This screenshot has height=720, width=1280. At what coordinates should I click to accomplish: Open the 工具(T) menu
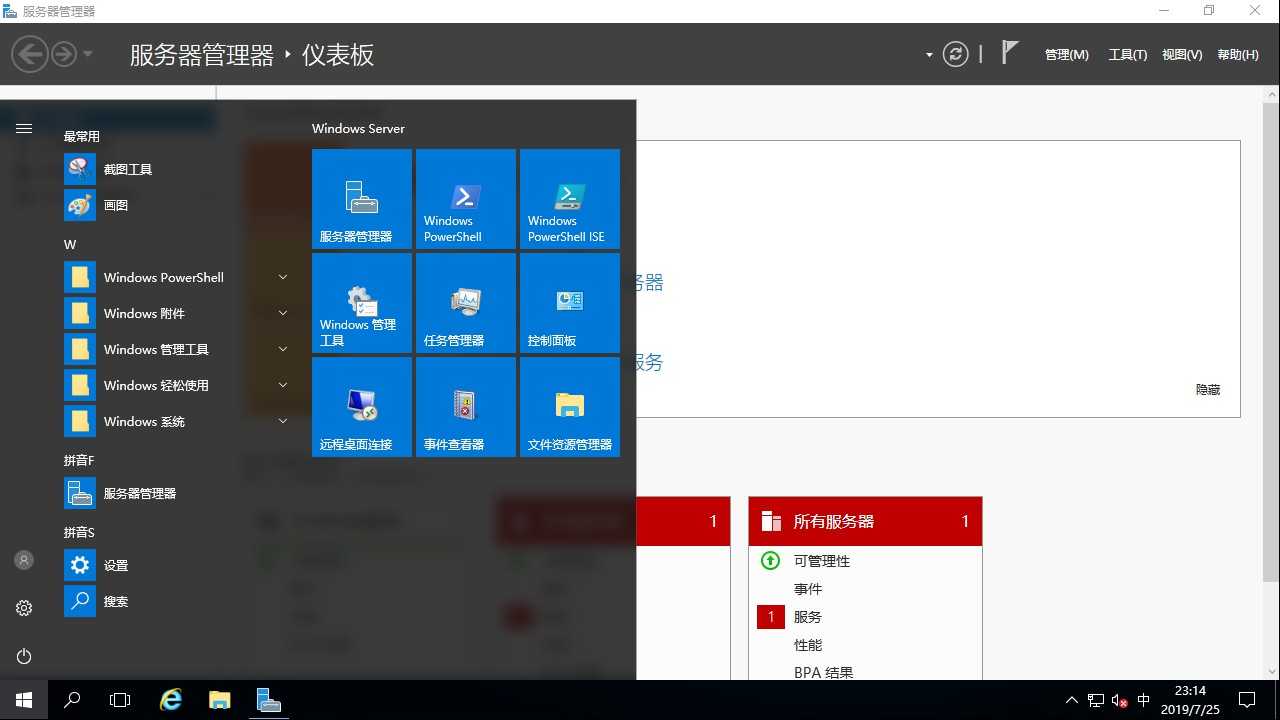click(x=1128, y=55)
